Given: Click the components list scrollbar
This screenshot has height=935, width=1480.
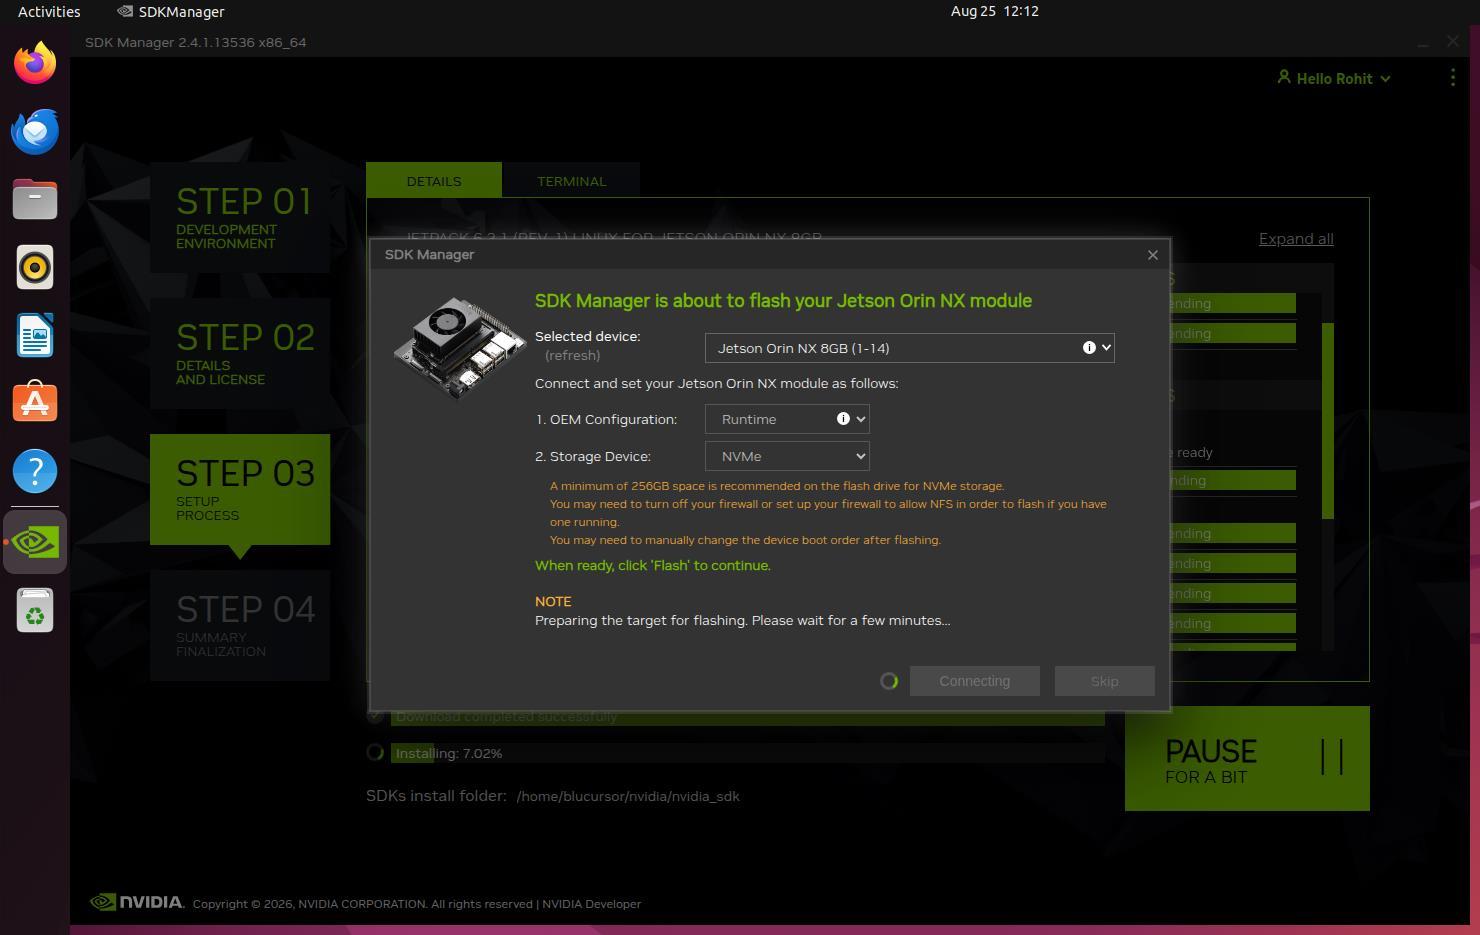Looking at the screenshot, I should point(1328,420).
